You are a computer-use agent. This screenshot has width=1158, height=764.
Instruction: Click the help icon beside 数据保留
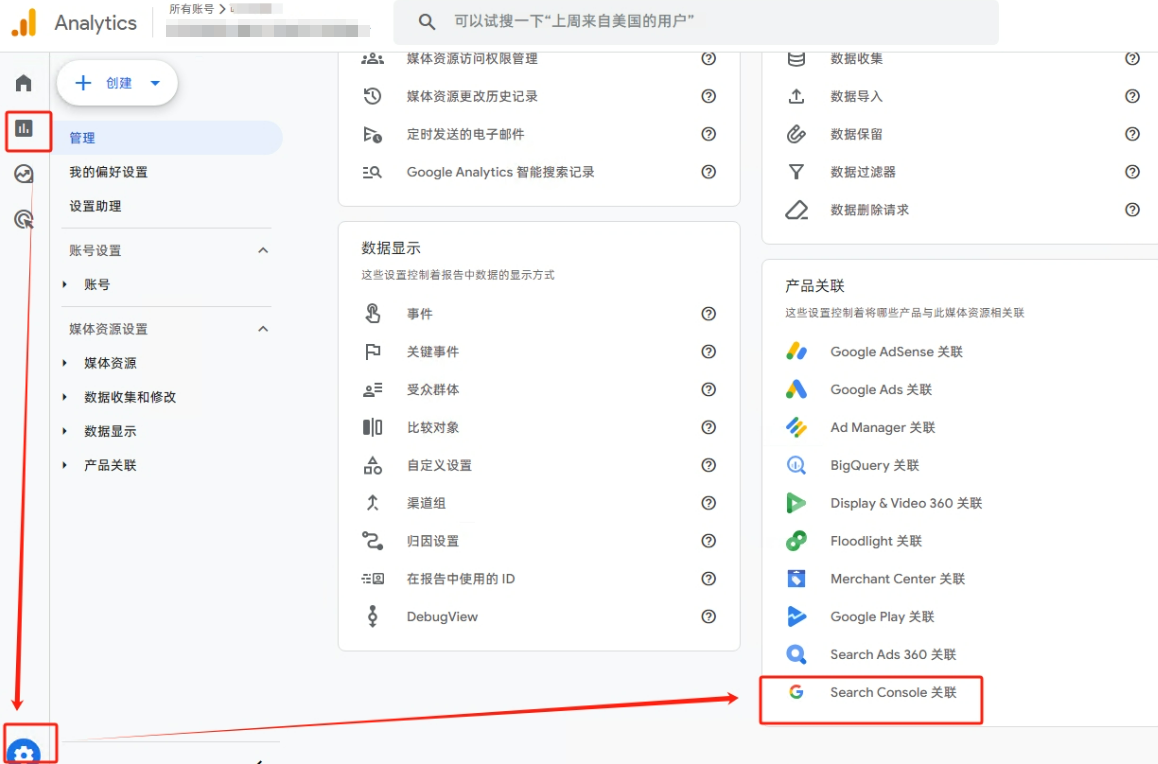coord(1132,134)
